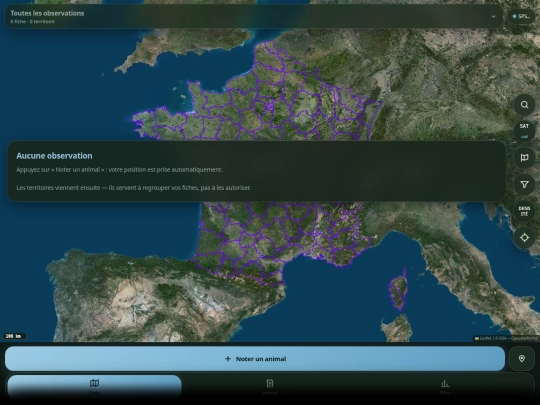Open the map search magnifier button
This screenshot has height=405, width=540.
(x=524, y=105)
